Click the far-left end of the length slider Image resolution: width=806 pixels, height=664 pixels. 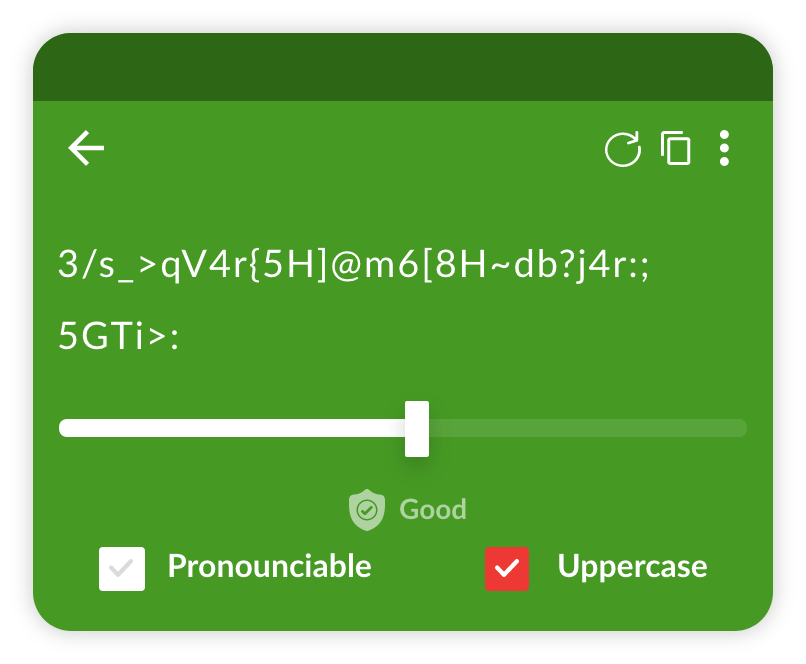[x=64, y=428]
